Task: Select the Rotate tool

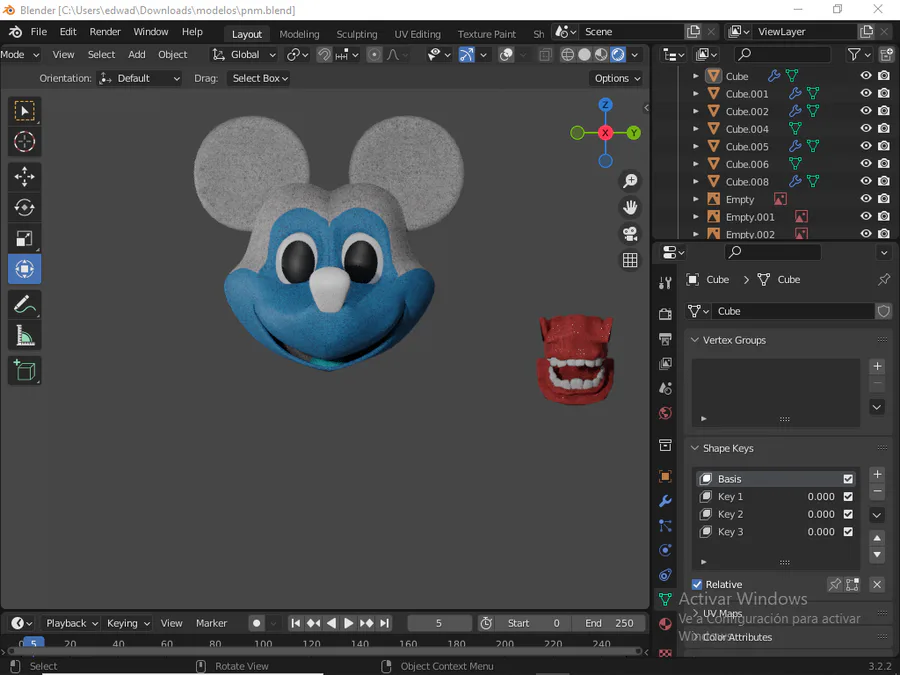Action: pyautogui.click(x=25, y=208)
